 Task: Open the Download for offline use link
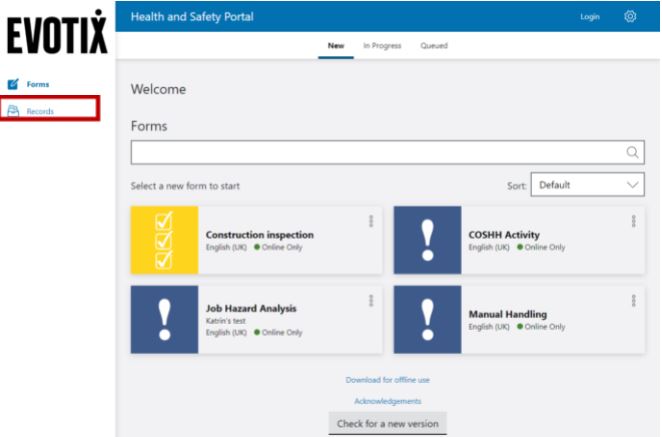pyautogui.click(x=388, y=380)
